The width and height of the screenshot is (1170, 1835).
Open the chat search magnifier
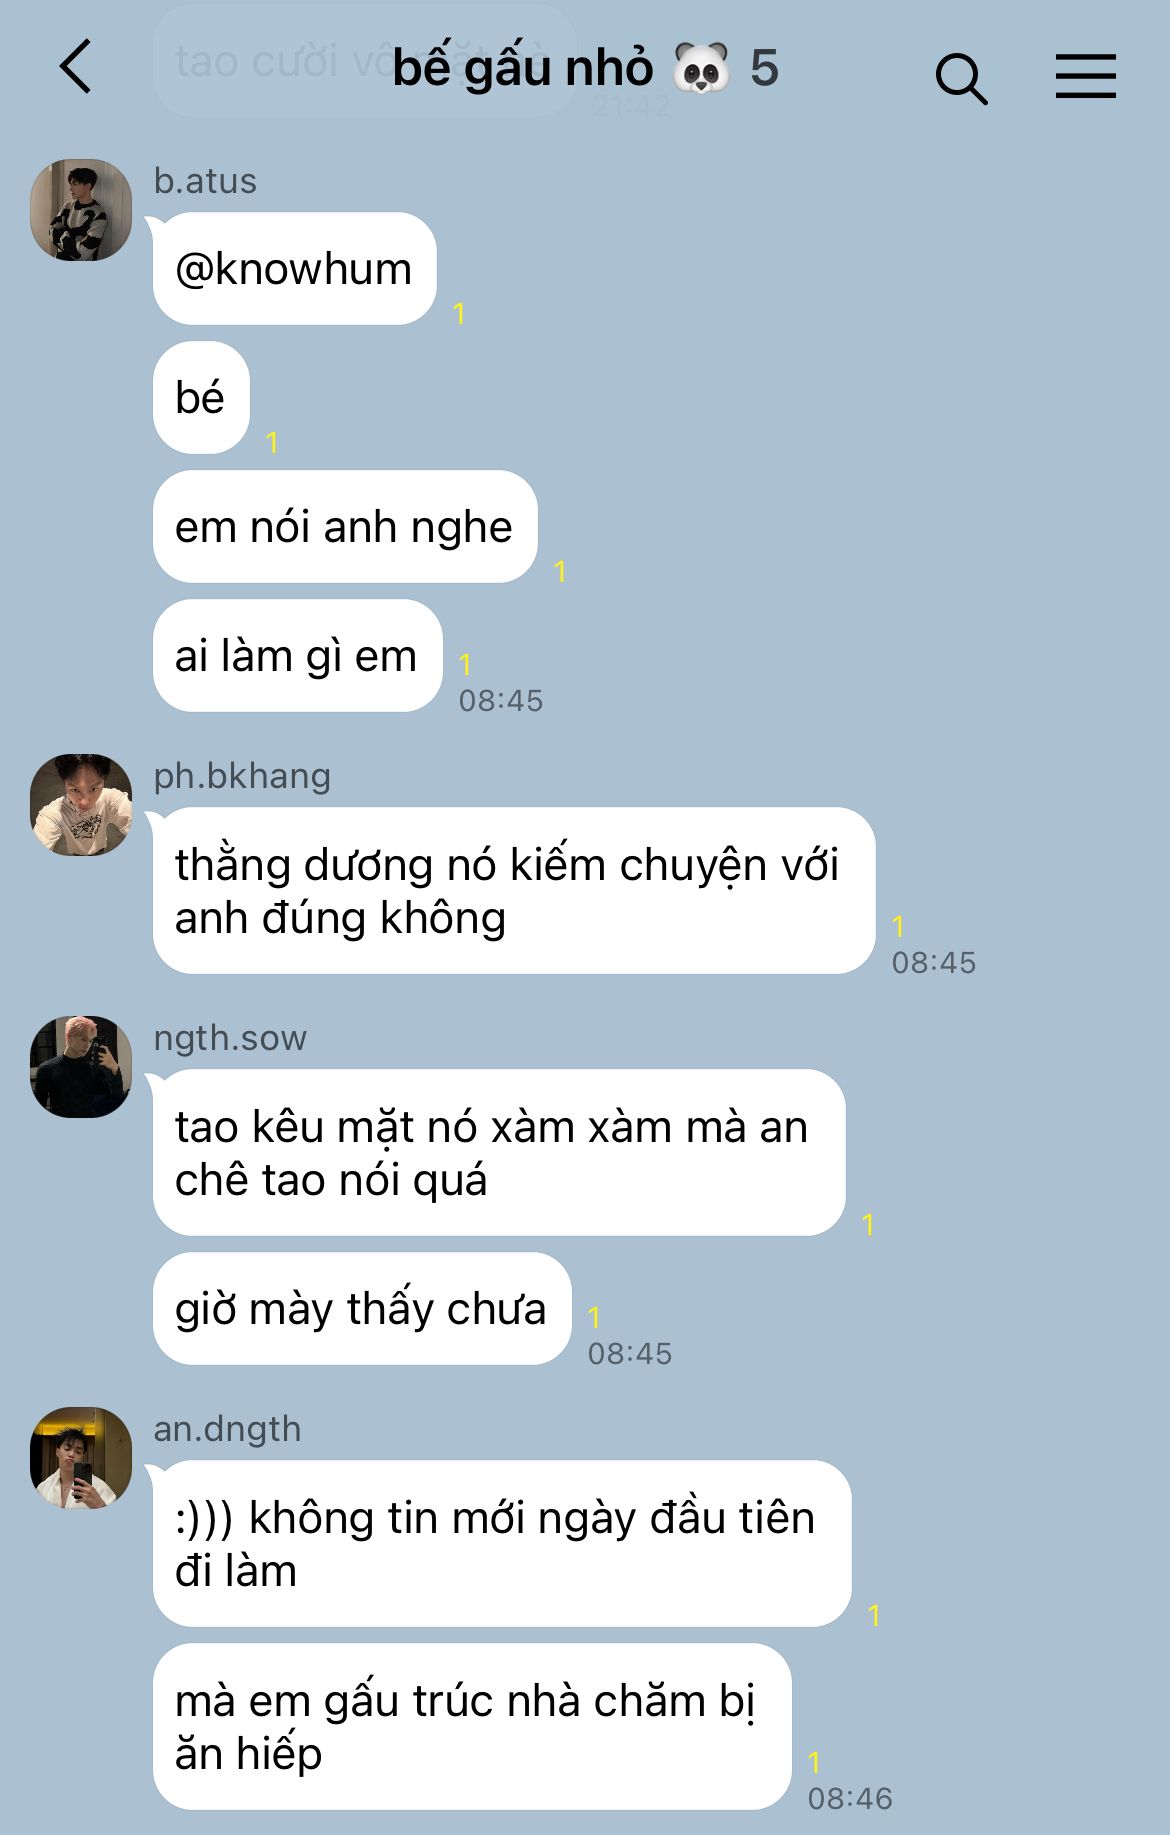tap(961, 77)
